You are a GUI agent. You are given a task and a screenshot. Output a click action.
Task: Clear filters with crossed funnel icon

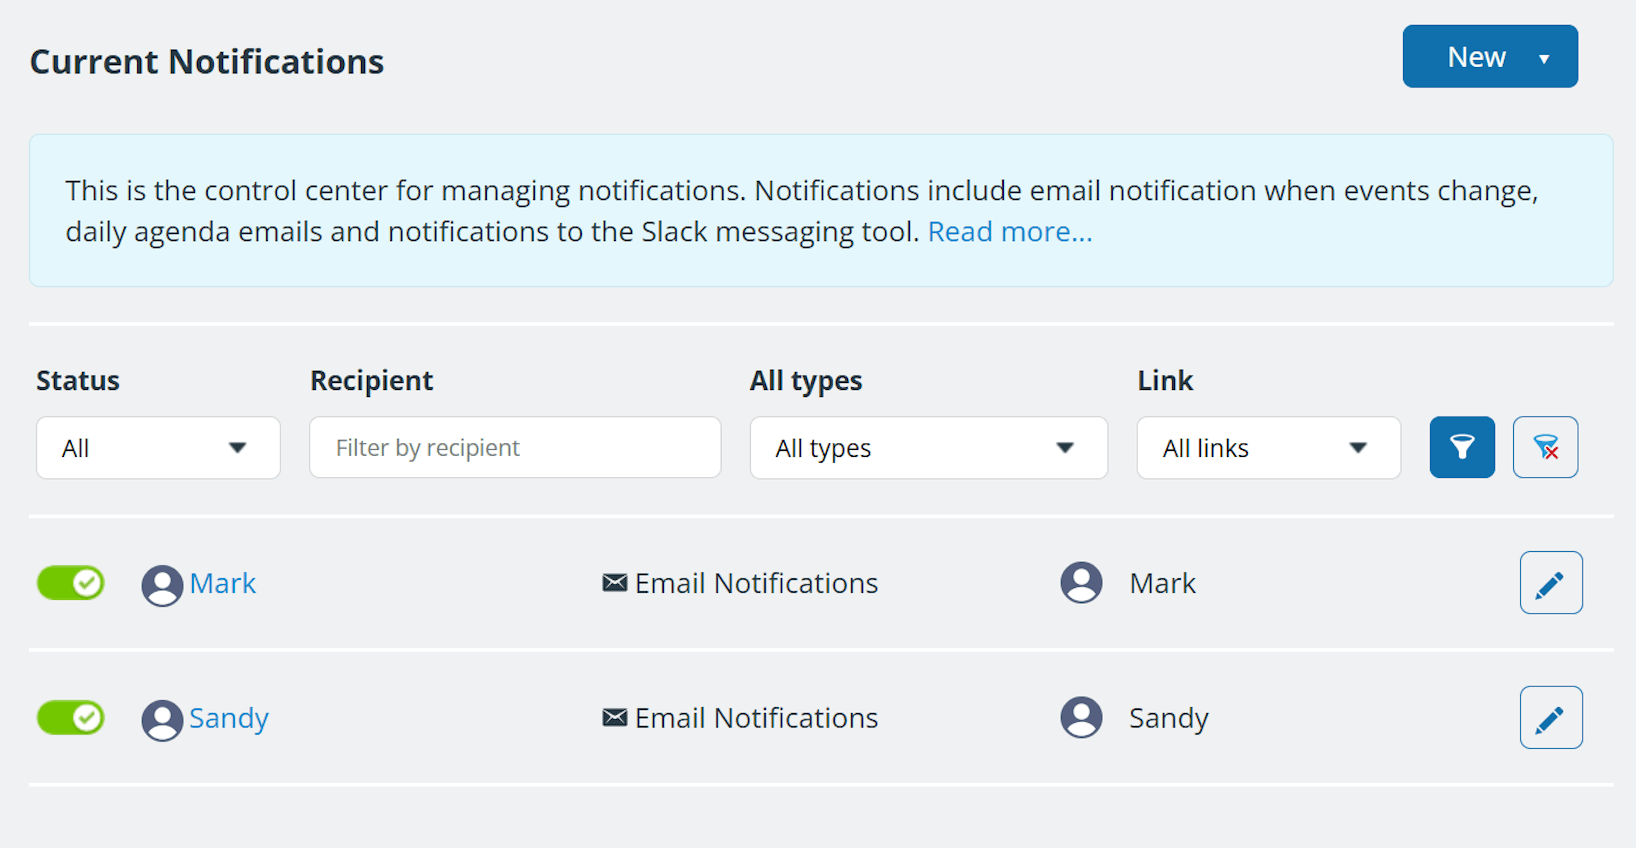tap(1545, 447)
